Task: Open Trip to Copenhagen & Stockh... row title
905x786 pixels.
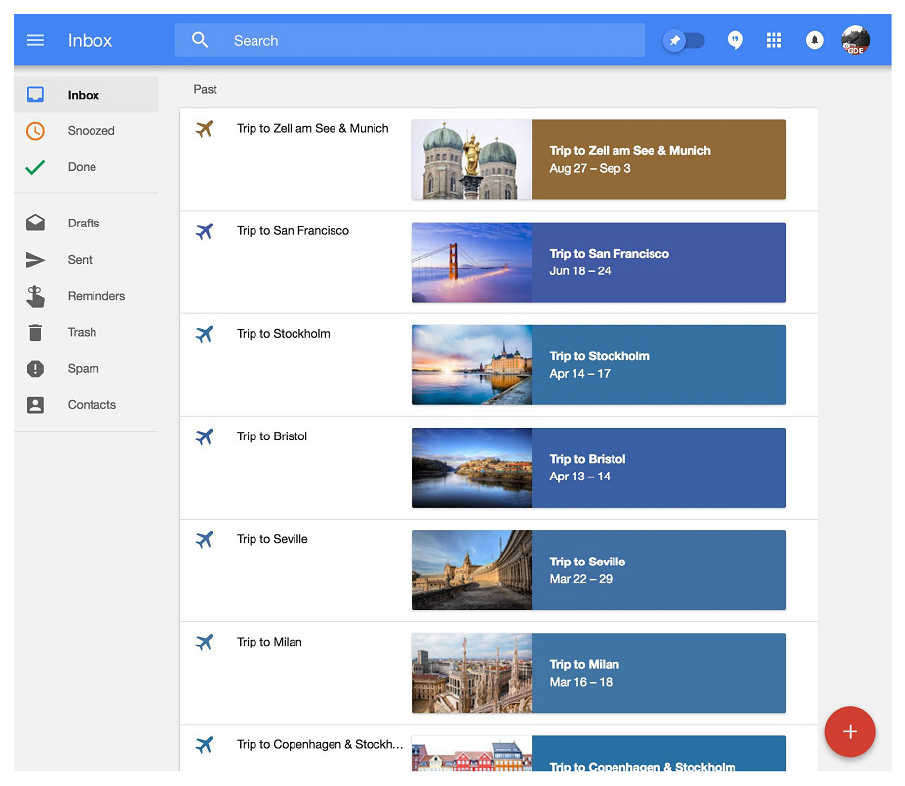Action: tap(320, 744)
